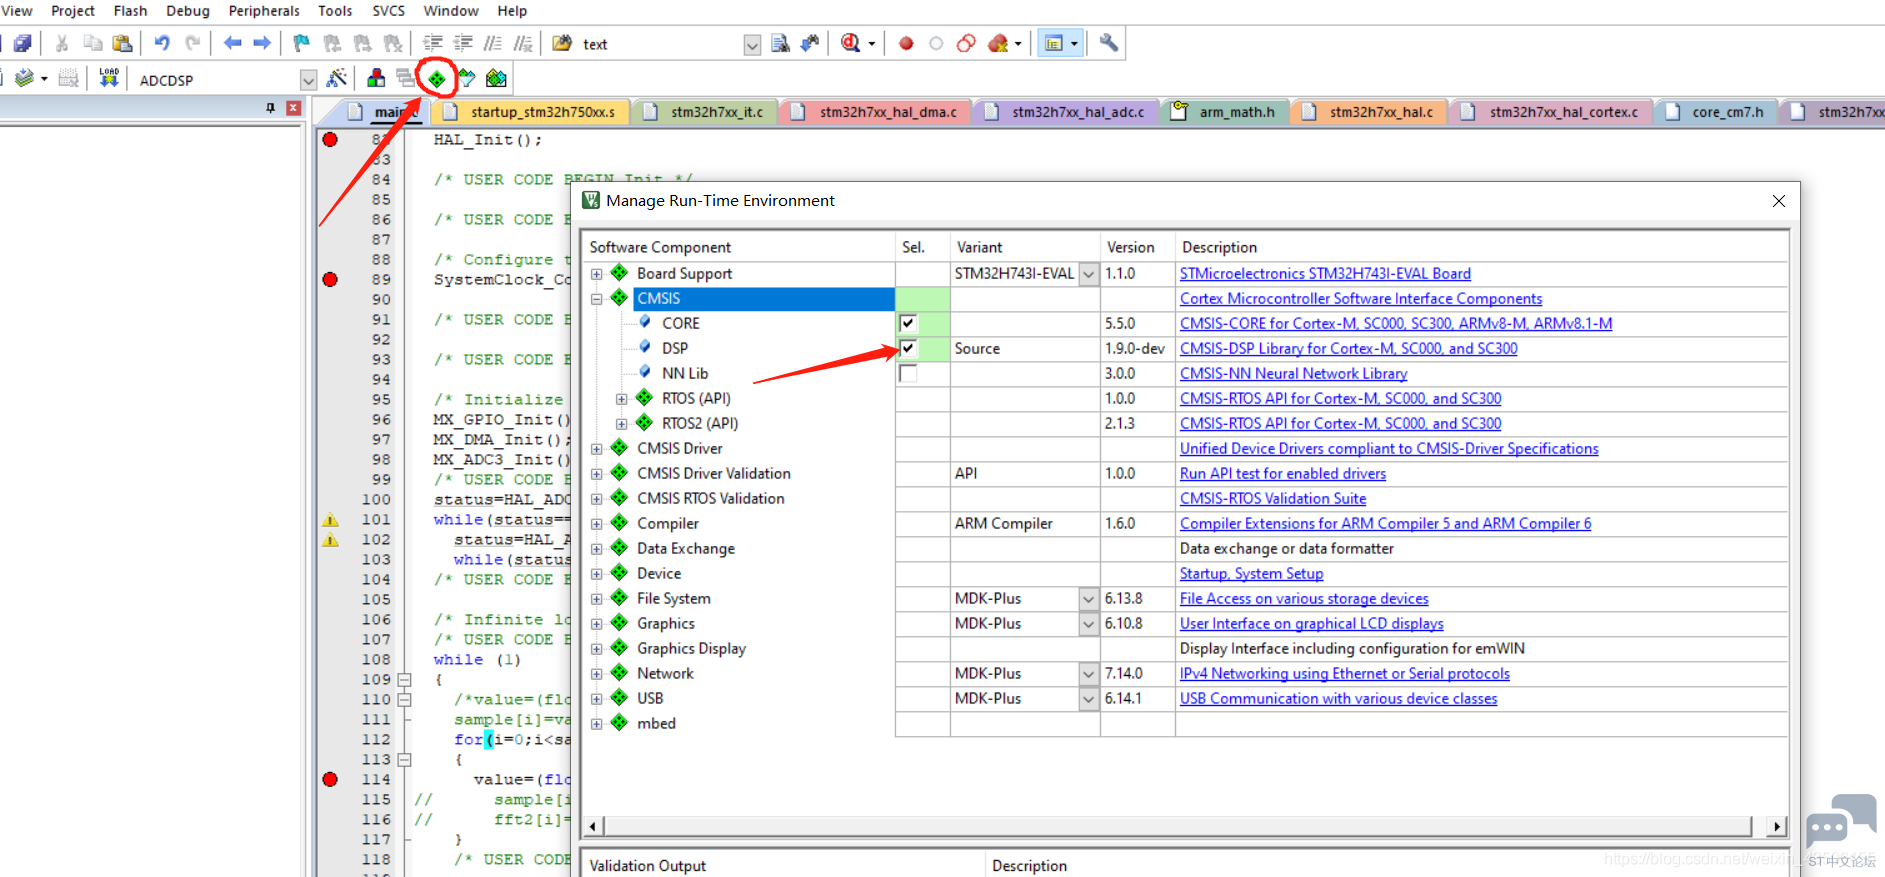This screenshot has height=877, width=1885.
Task: Open the USB Communication with various device classes link
Action: (x=1338, y=699)
